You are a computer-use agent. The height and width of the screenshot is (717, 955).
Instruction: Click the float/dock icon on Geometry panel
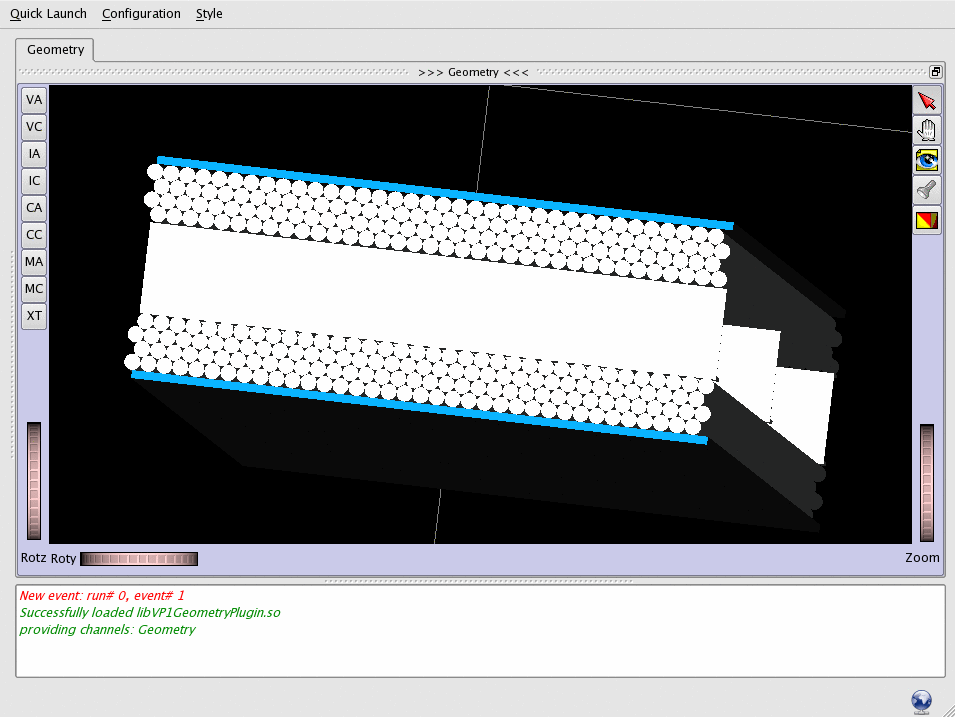(936, 72)
